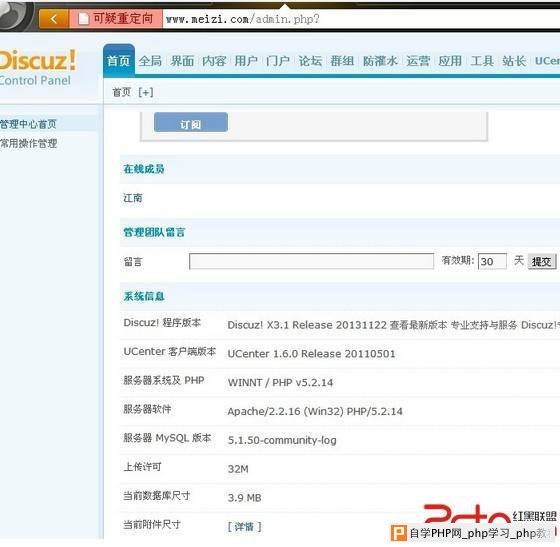
Task: Open 管理中心首页 in the sidebar
Action: pos(28,124)
